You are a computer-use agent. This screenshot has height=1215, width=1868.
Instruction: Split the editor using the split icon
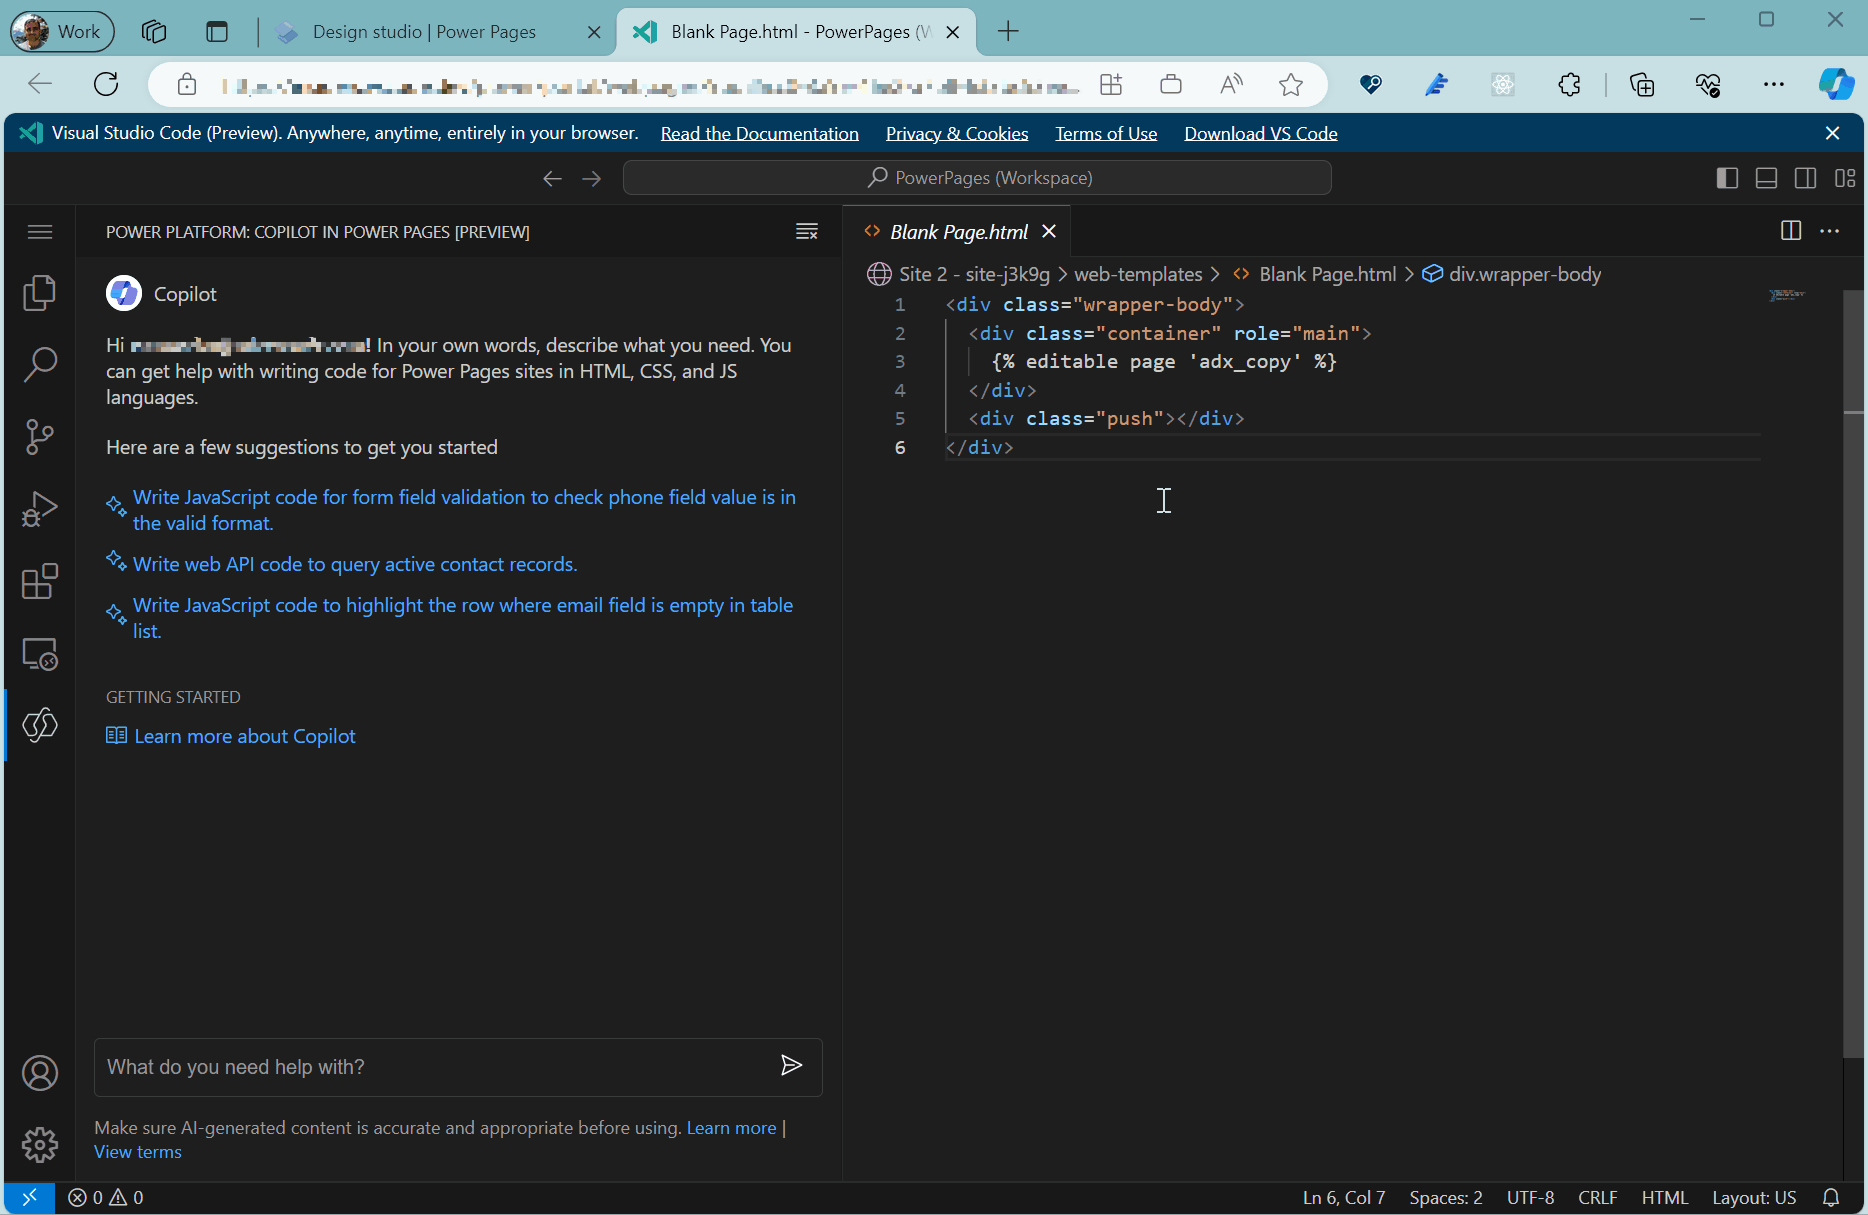[1790, 230]
